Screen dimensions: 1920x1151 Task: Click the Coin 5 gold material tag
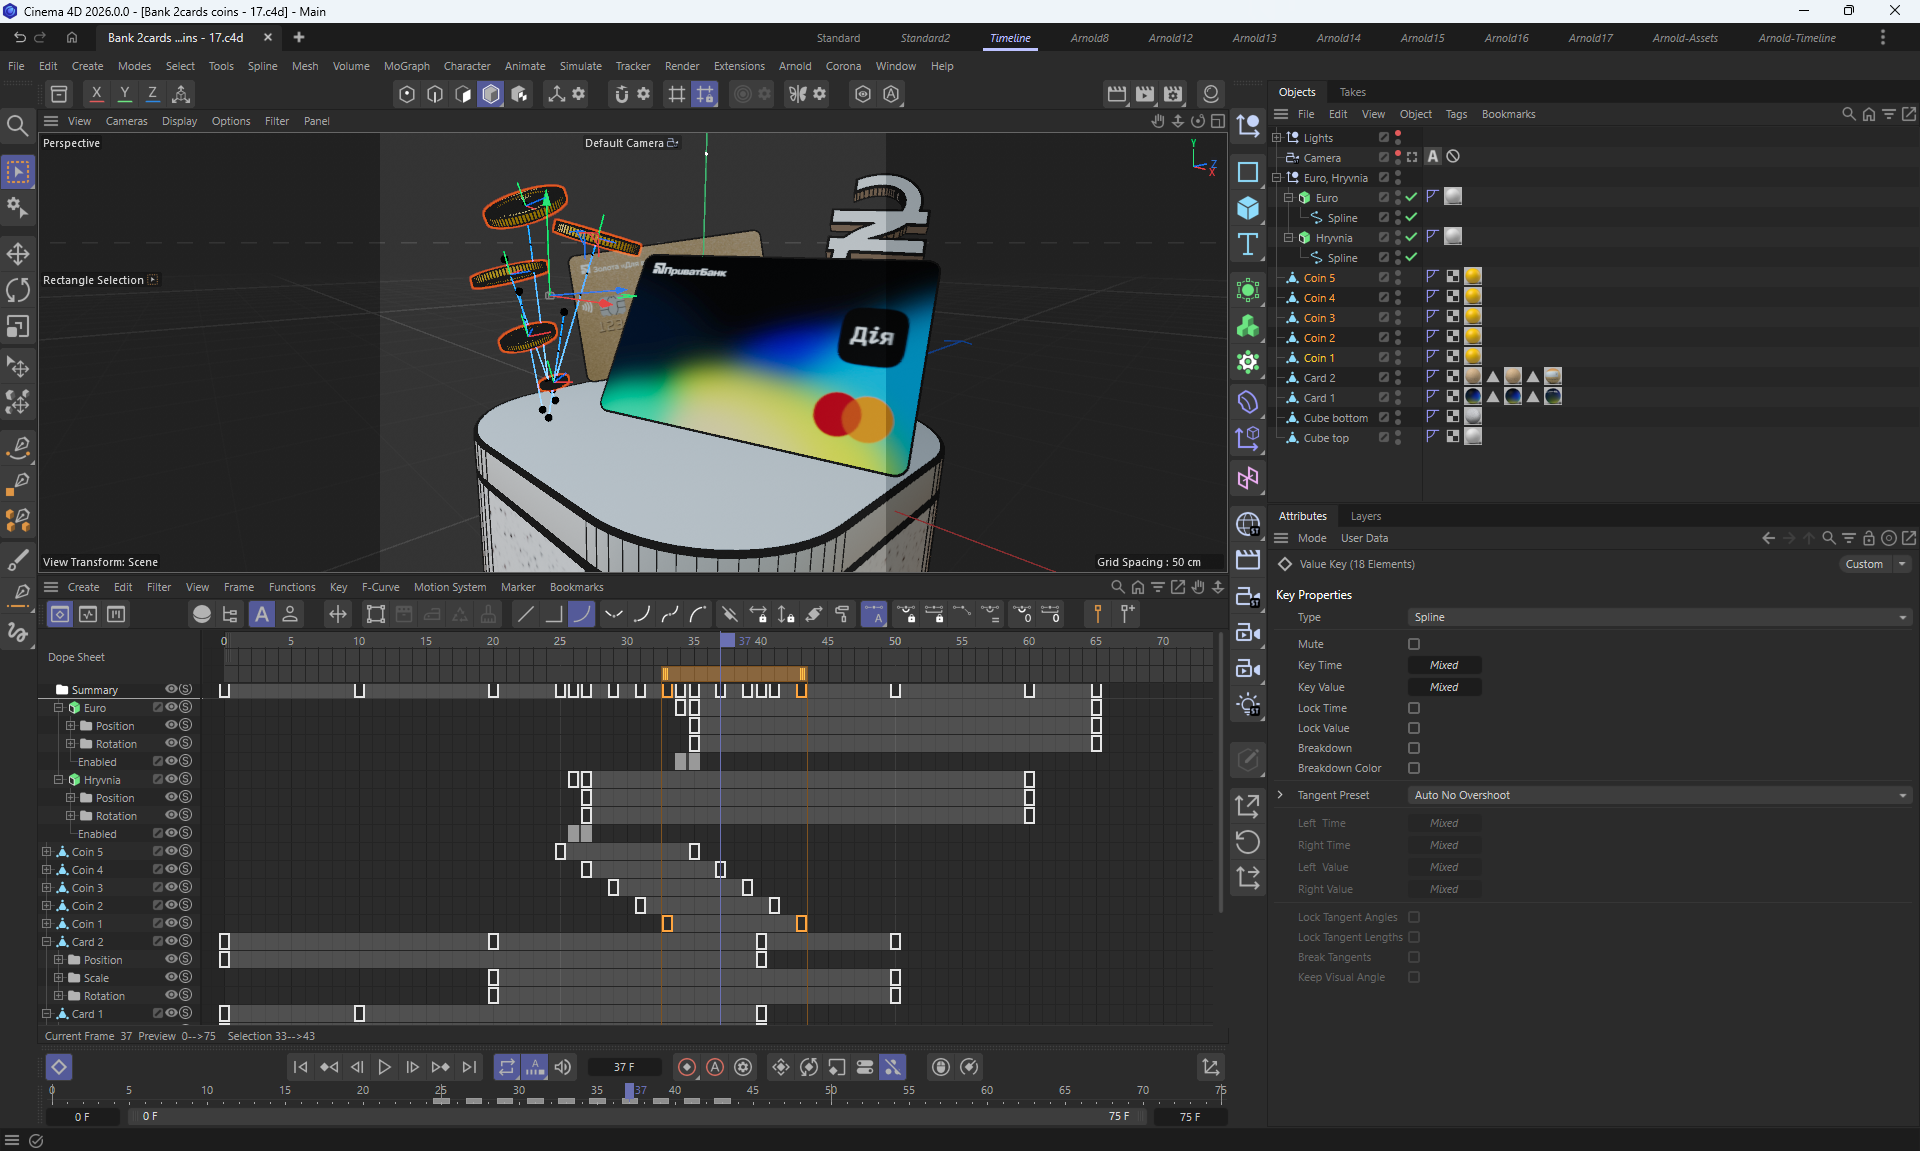pyautogui.click(x=1473, y=277)
